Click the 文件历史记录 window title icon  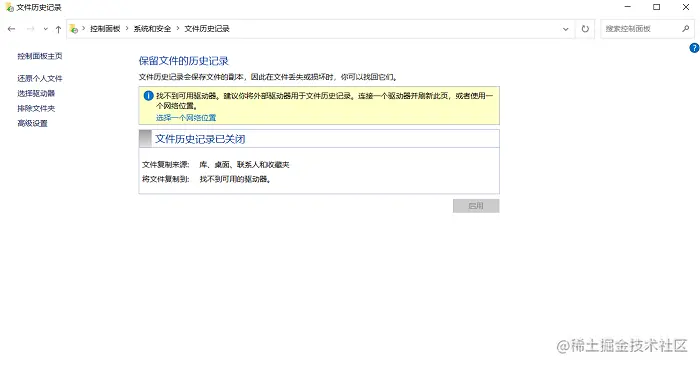pos(9,7)
